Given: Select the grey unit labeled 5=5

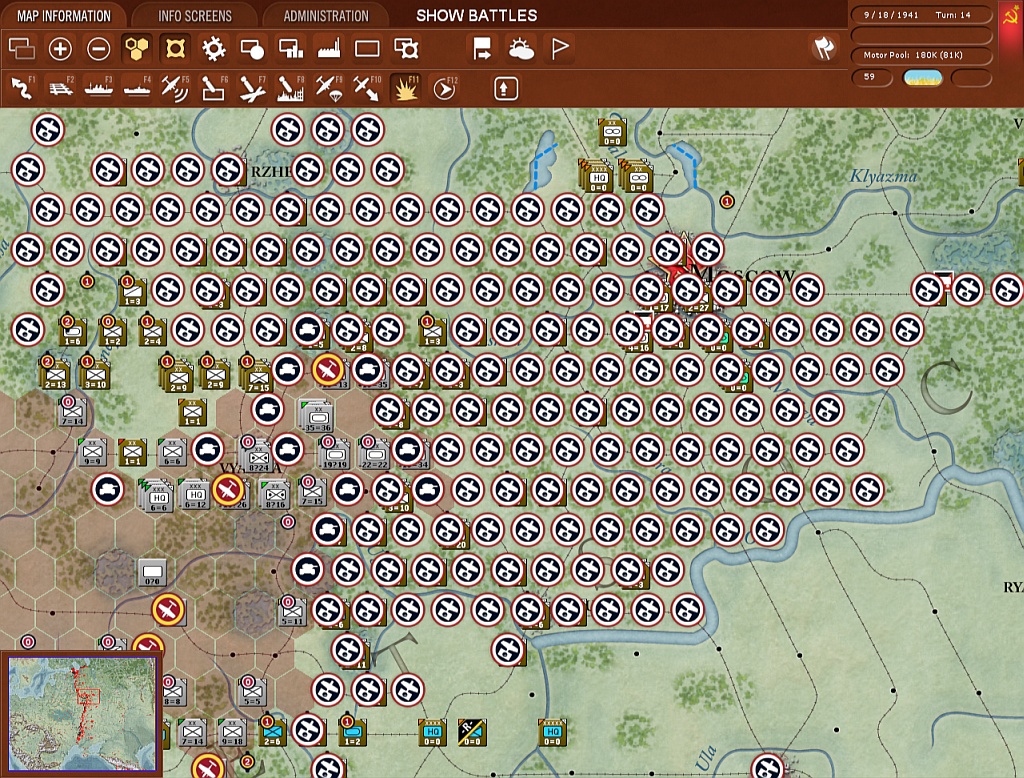Looking at the screenshot, I should coord(253,692).
